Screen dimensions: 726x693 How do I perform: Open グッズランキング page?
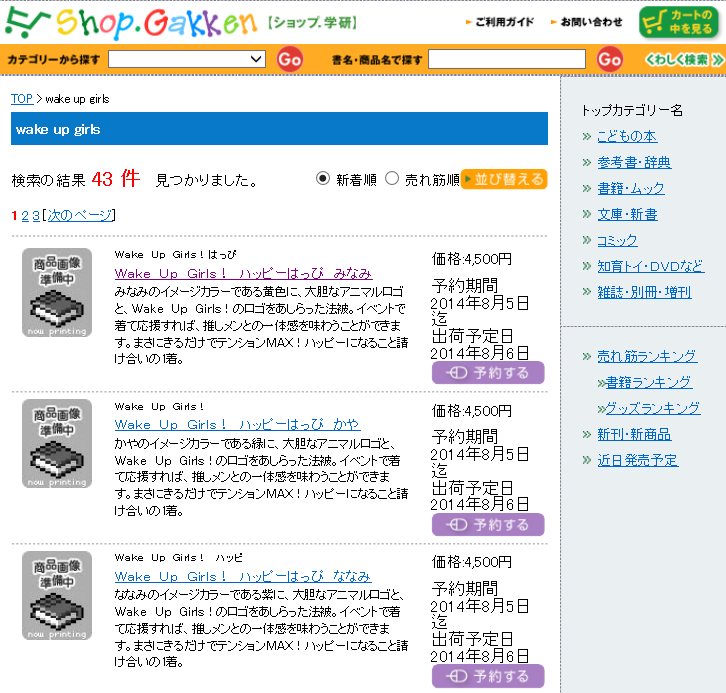point(652,408)
